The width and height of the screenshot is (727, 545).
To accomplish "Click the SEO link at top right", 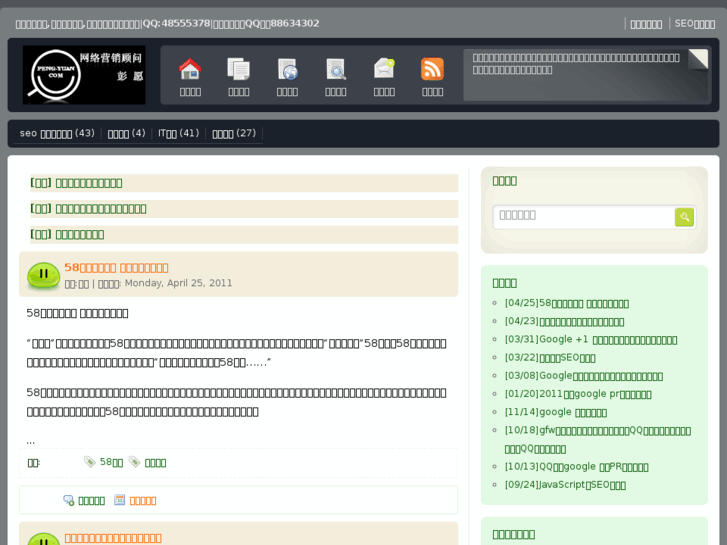I will (x=695, y=24).
